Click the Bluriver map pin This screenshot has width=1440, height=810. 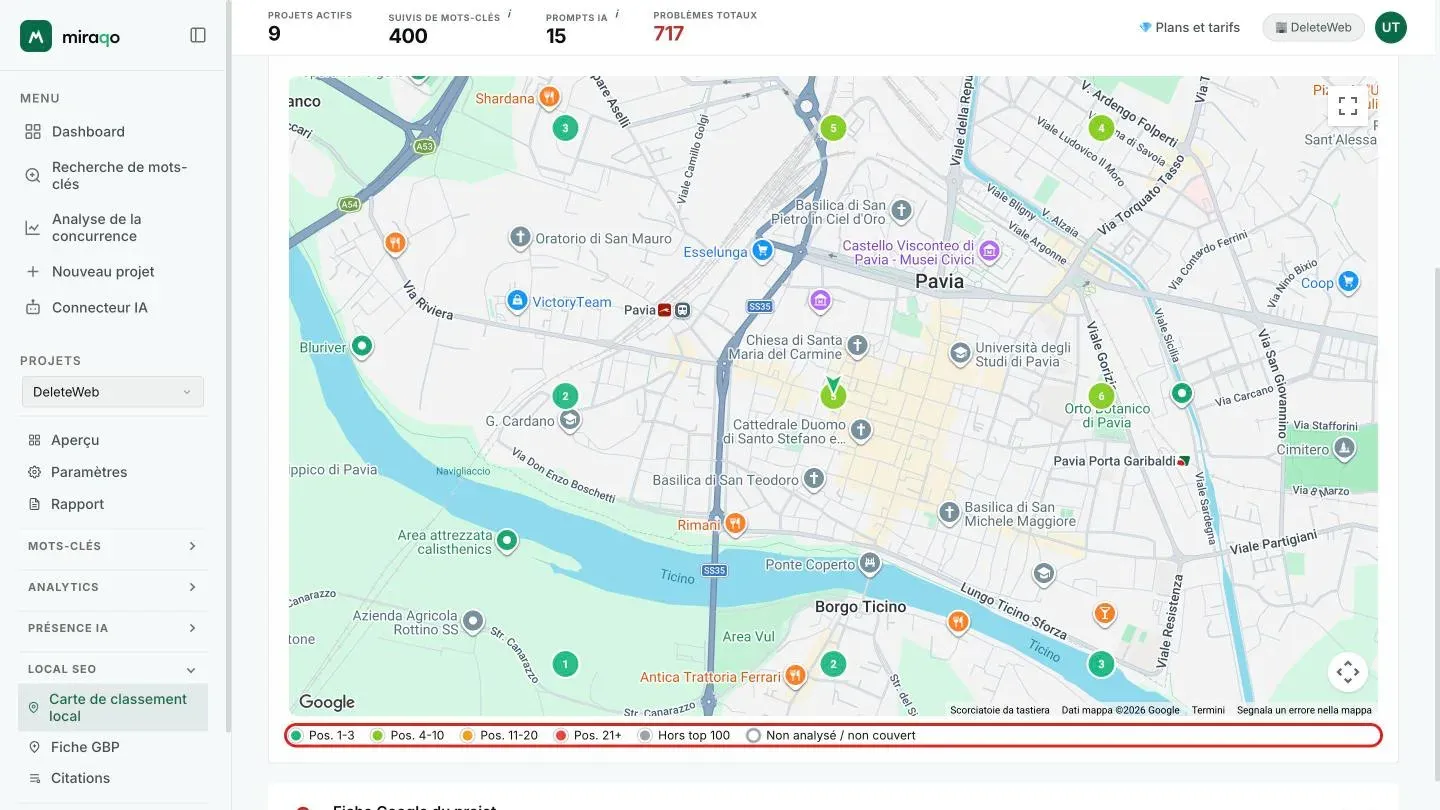[362, 346]
